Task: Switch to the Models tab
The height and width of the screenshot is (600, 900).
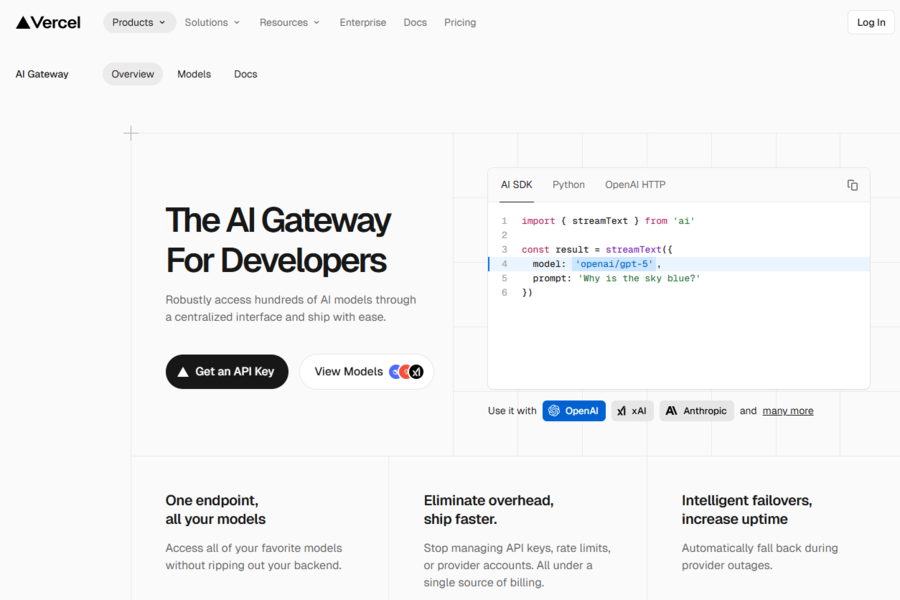Action: click(x=194, y=74)
